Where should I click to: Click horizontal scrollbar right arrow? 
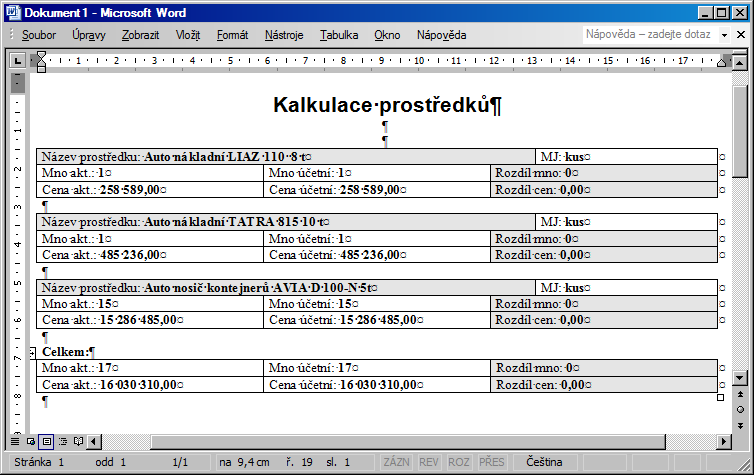point(724,441)
